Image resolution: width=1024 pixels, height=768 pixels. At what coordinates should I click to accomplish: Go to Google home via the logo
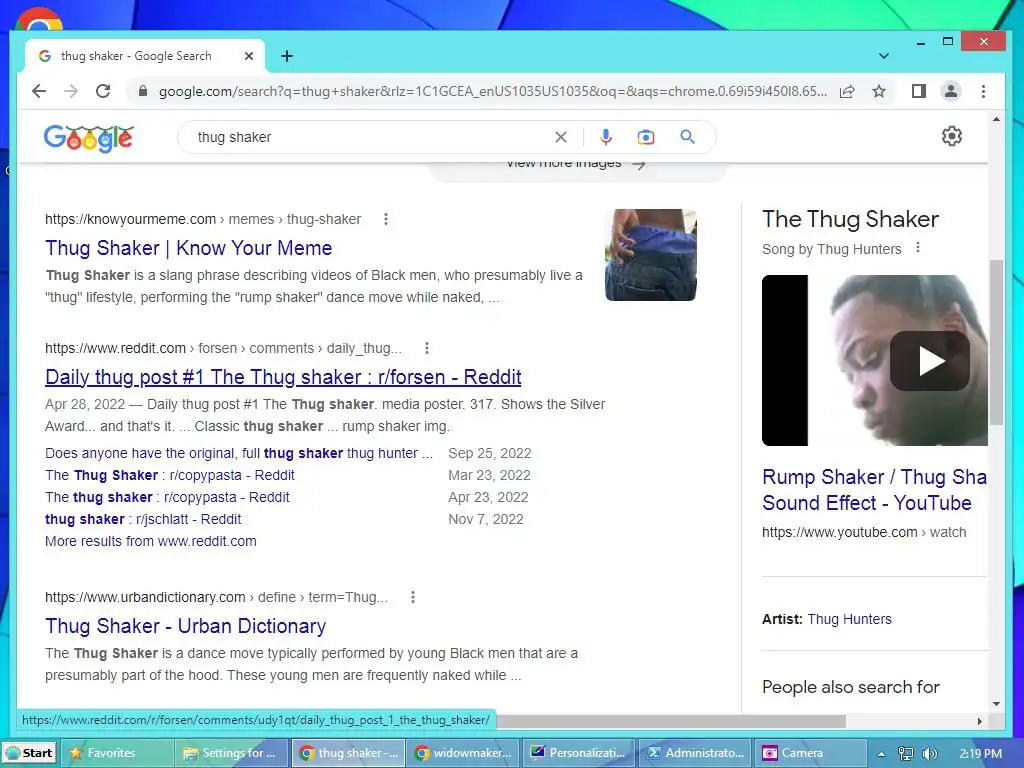click(88, 138)
